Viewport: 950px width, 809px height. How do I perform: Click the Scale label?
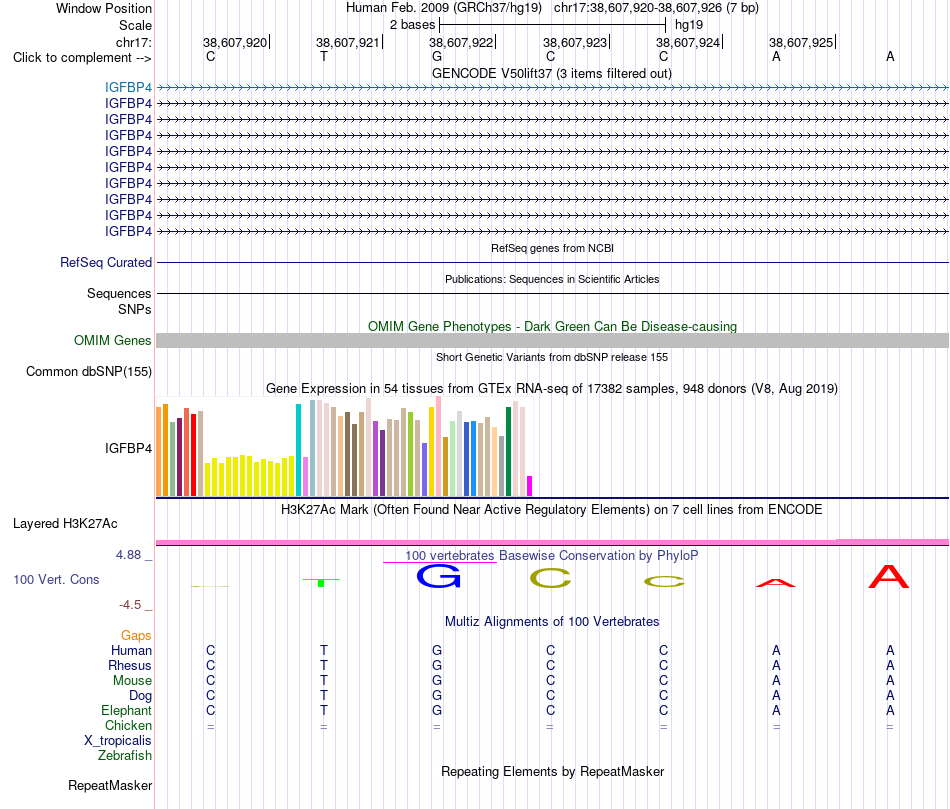coord(135,25)
